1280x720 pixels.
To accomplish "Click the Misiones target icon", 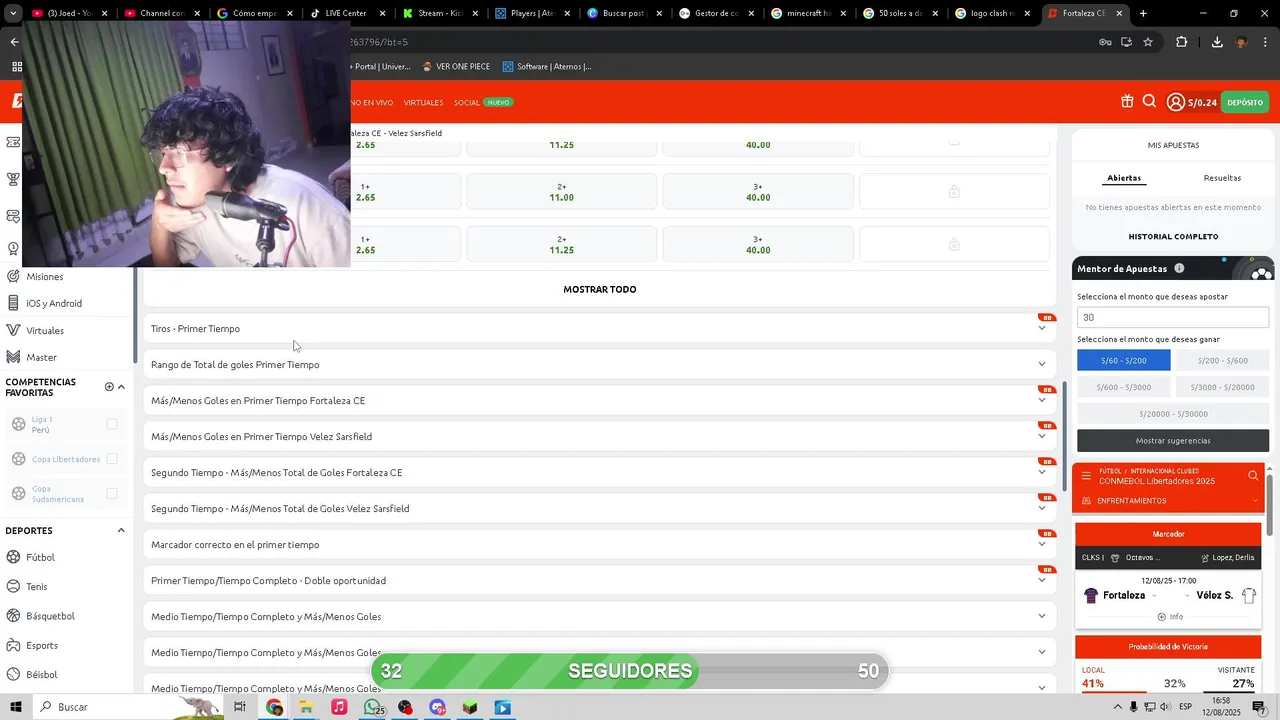I will point(14,276).
